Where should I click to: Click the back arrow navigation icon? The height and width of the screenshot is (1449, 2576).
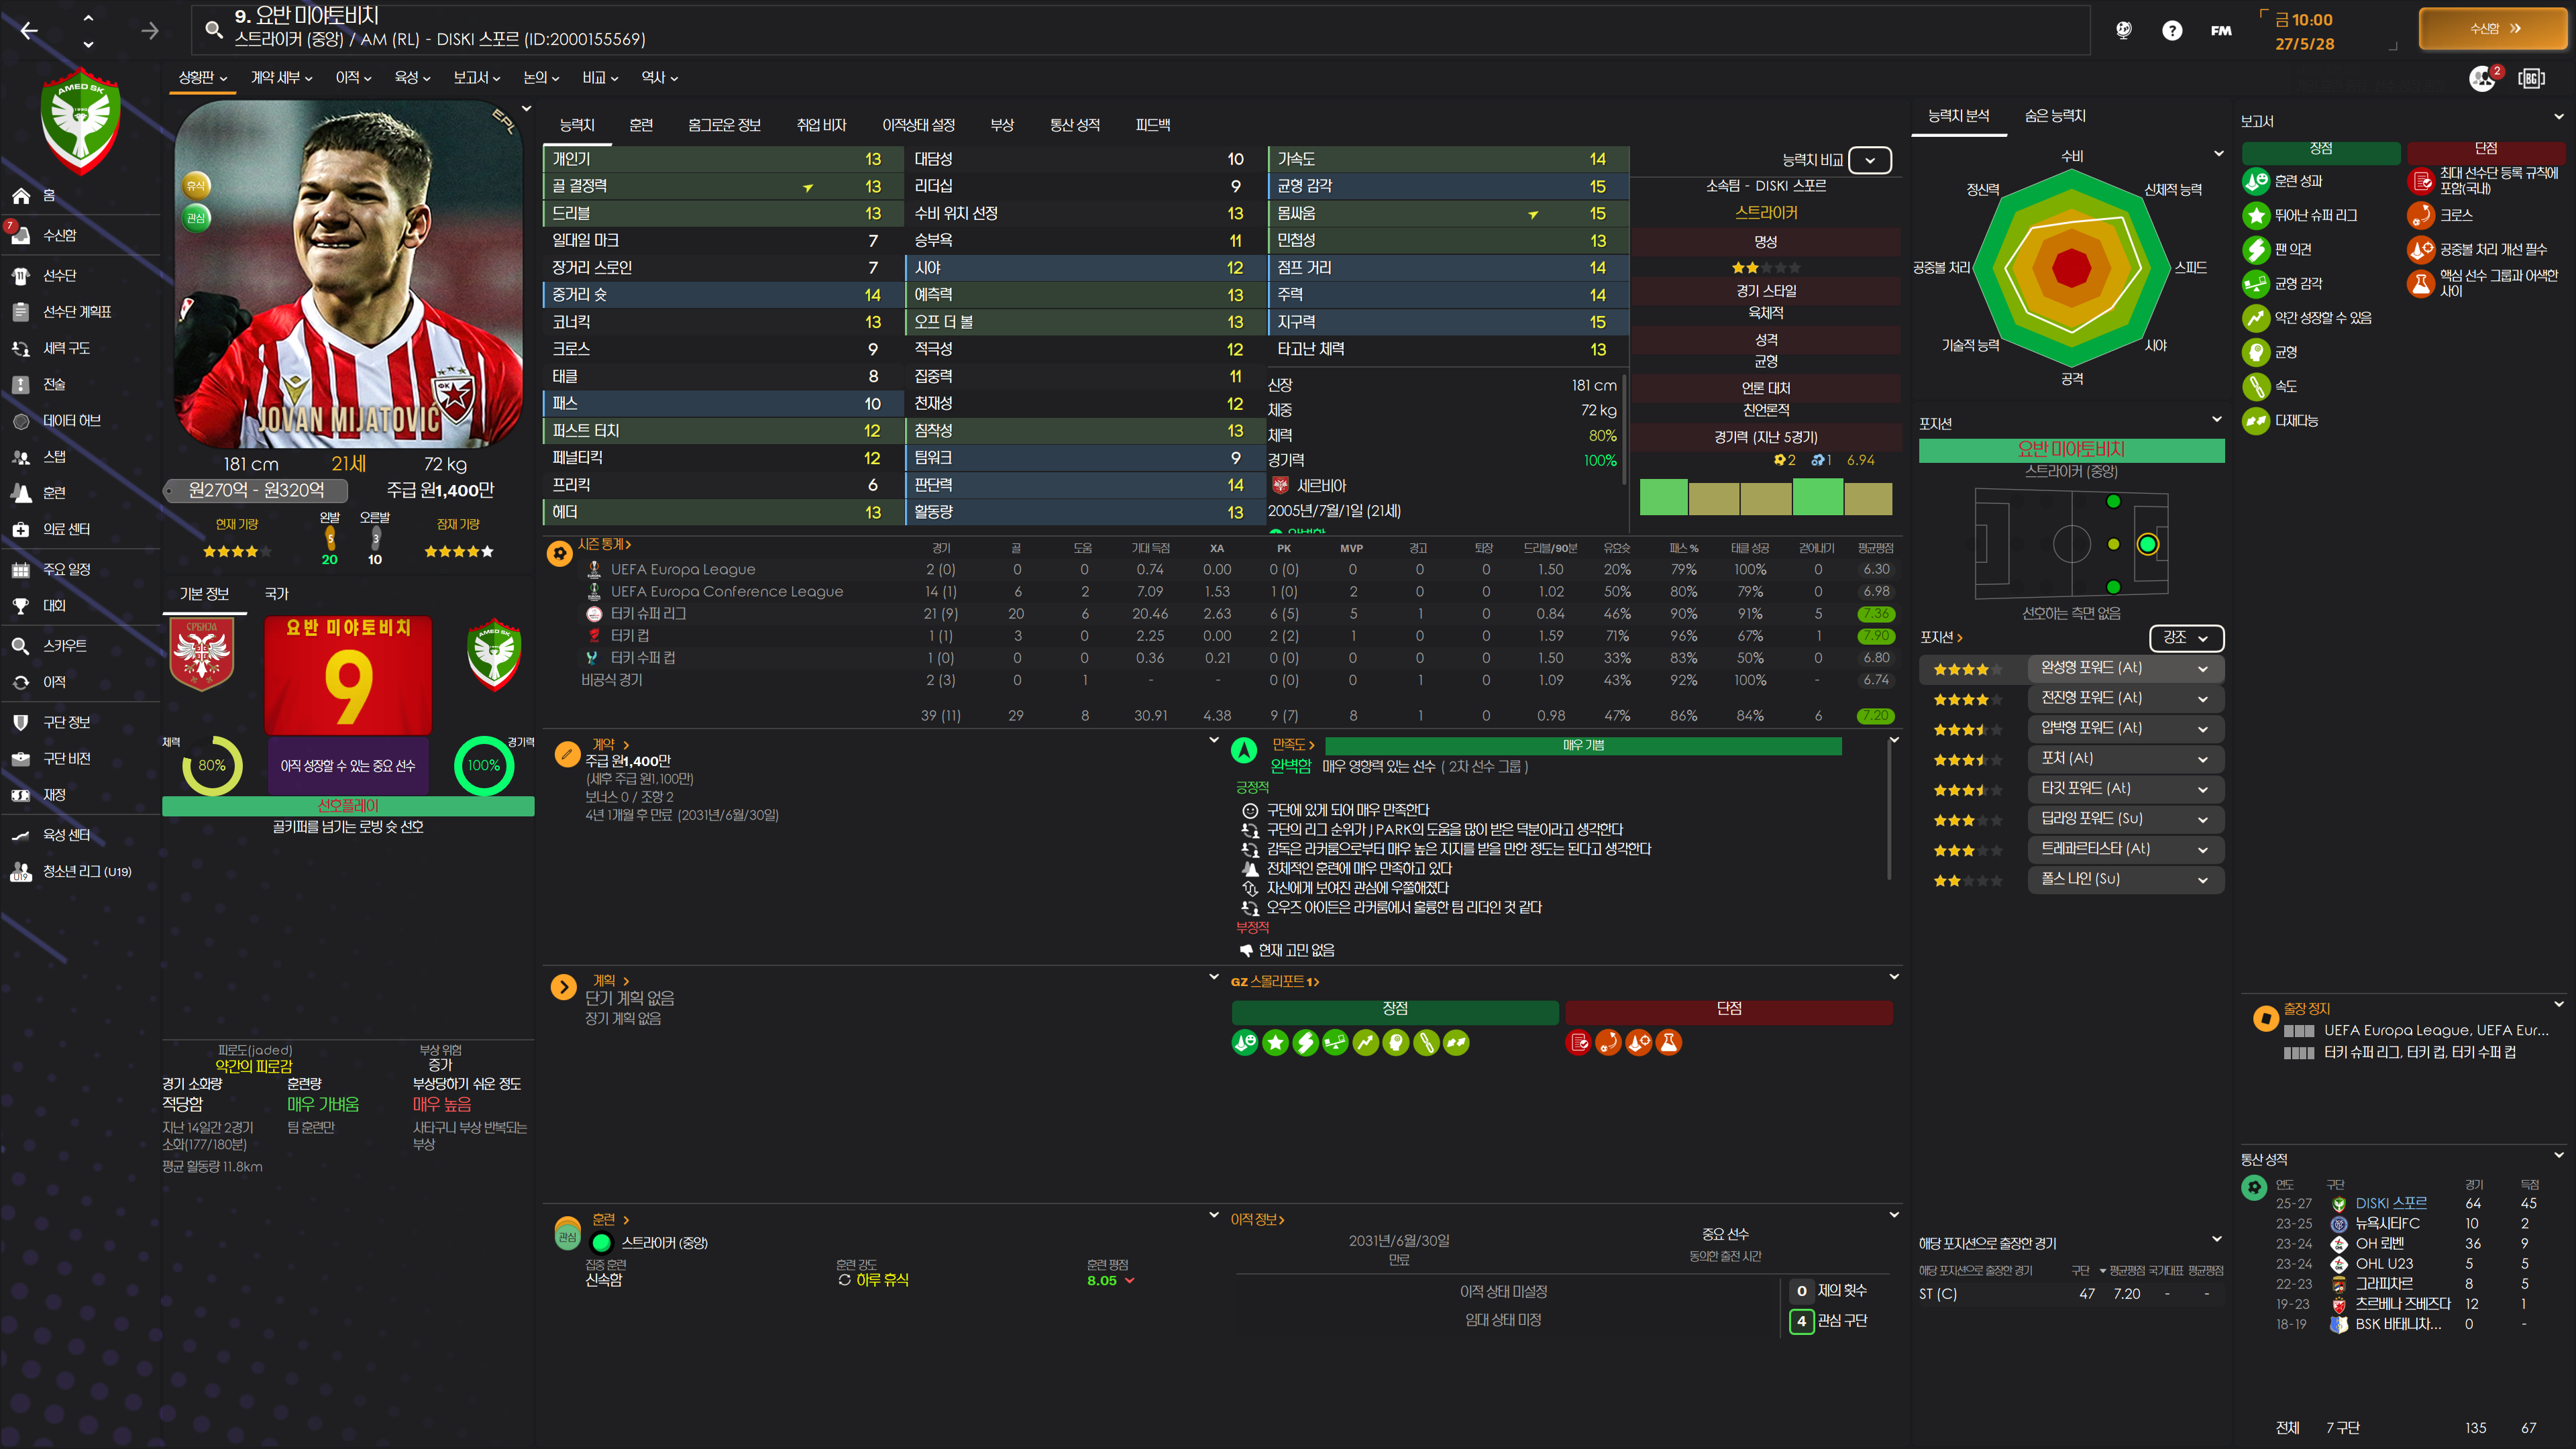[x=29, y=30]
